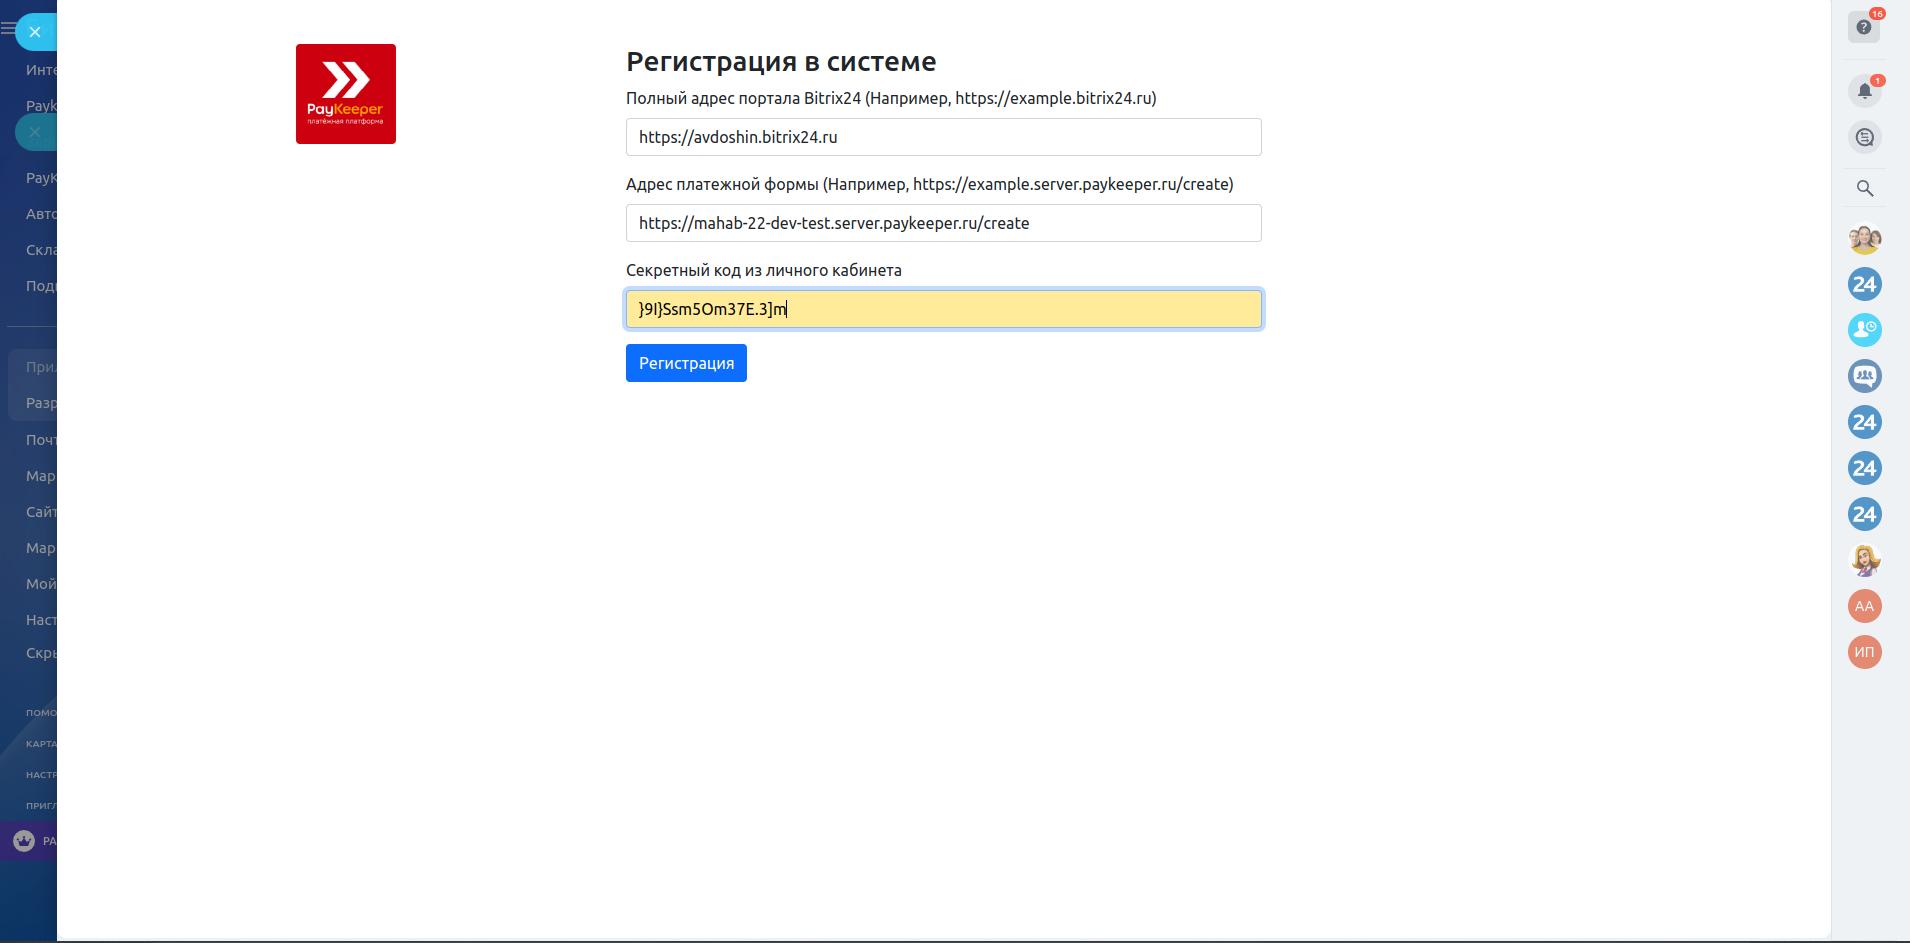This screenshot has width=1910, height=943.
Task: Open the ИП contact avatar
Action: (x=1864, y=652)
